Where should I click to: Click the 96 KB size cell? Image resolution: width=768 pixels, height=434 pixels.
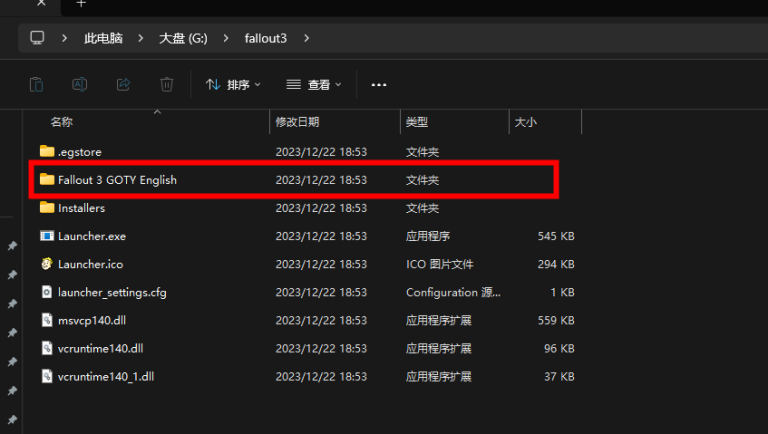pyautogui.click(x=559, y=349)
